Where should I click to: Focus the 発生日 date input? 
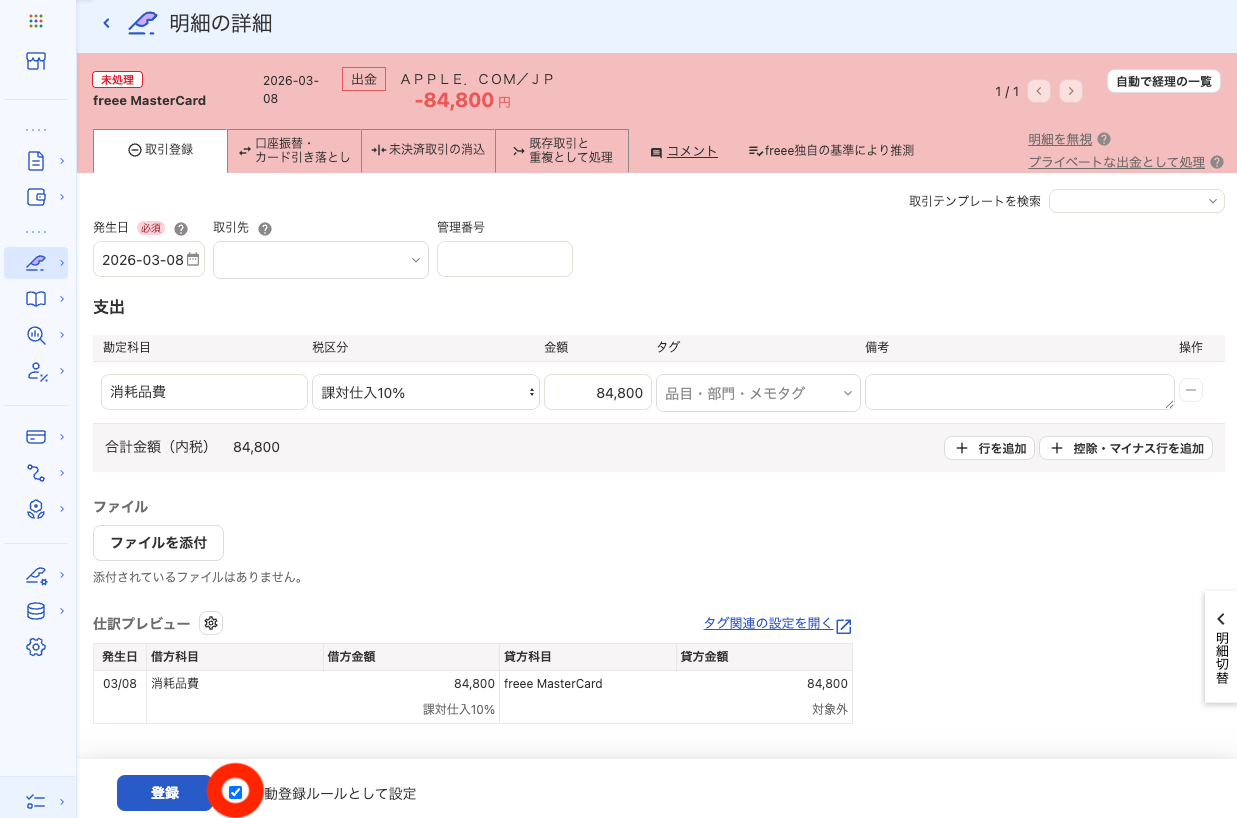[149, 260]
